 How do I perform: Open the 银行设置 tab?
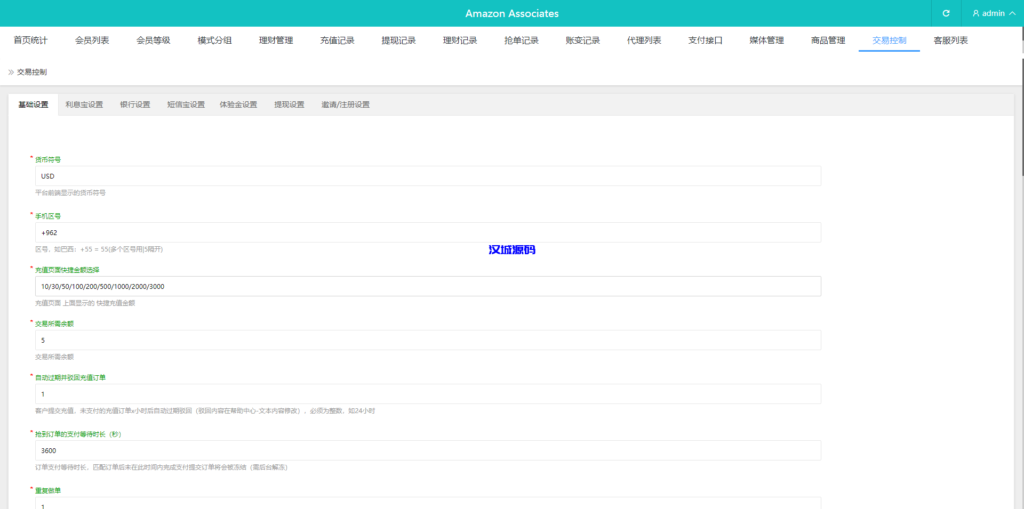pyautogui.click(x=135, y=105)
